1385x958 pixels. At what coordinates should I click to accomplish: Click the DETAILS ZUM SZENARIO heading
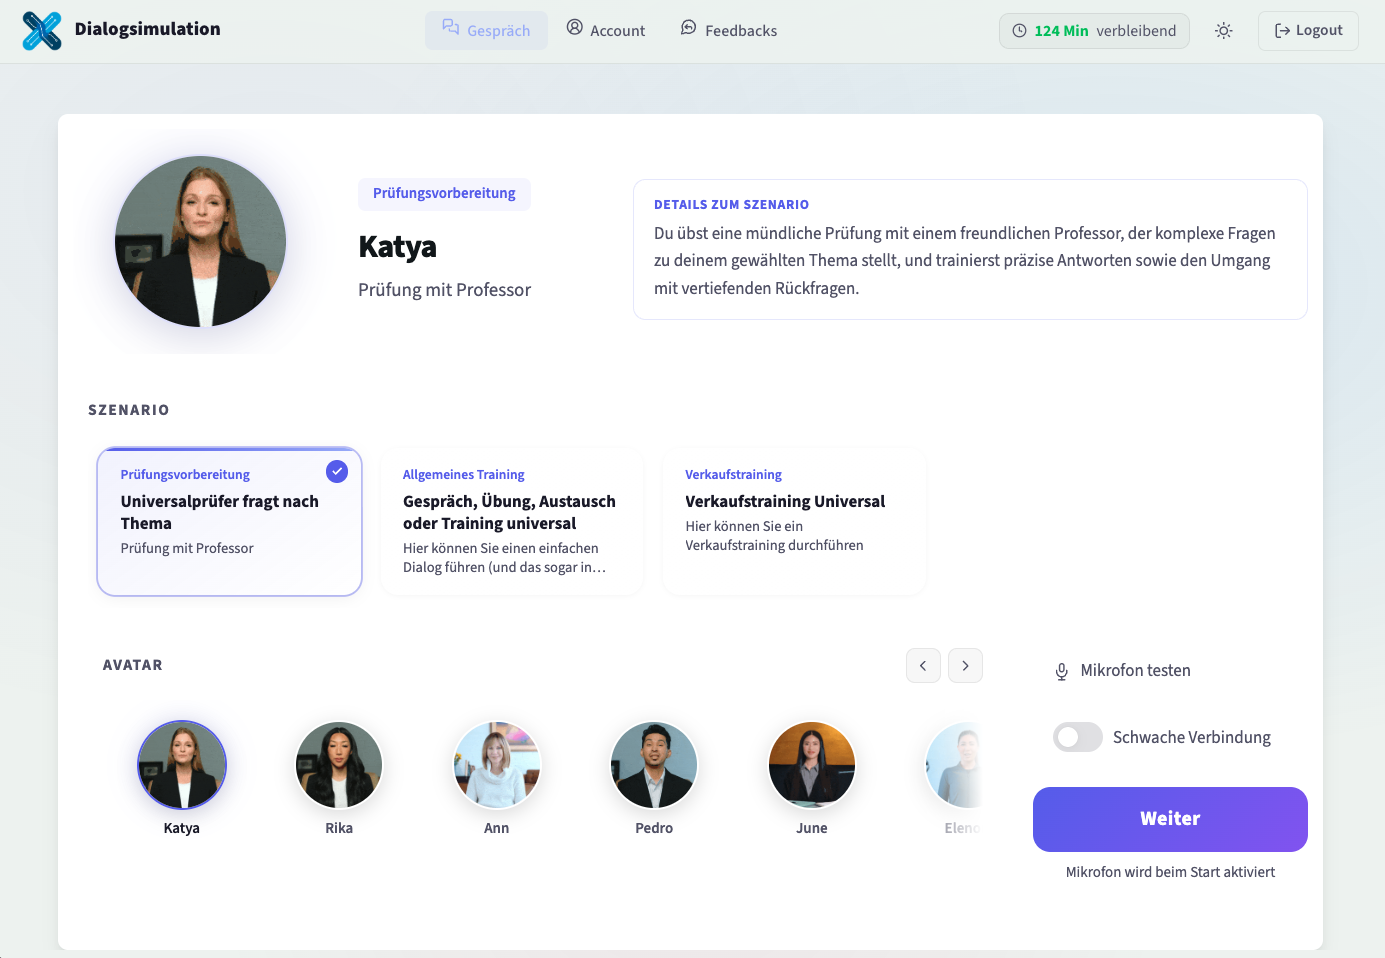tap(731, 204)
